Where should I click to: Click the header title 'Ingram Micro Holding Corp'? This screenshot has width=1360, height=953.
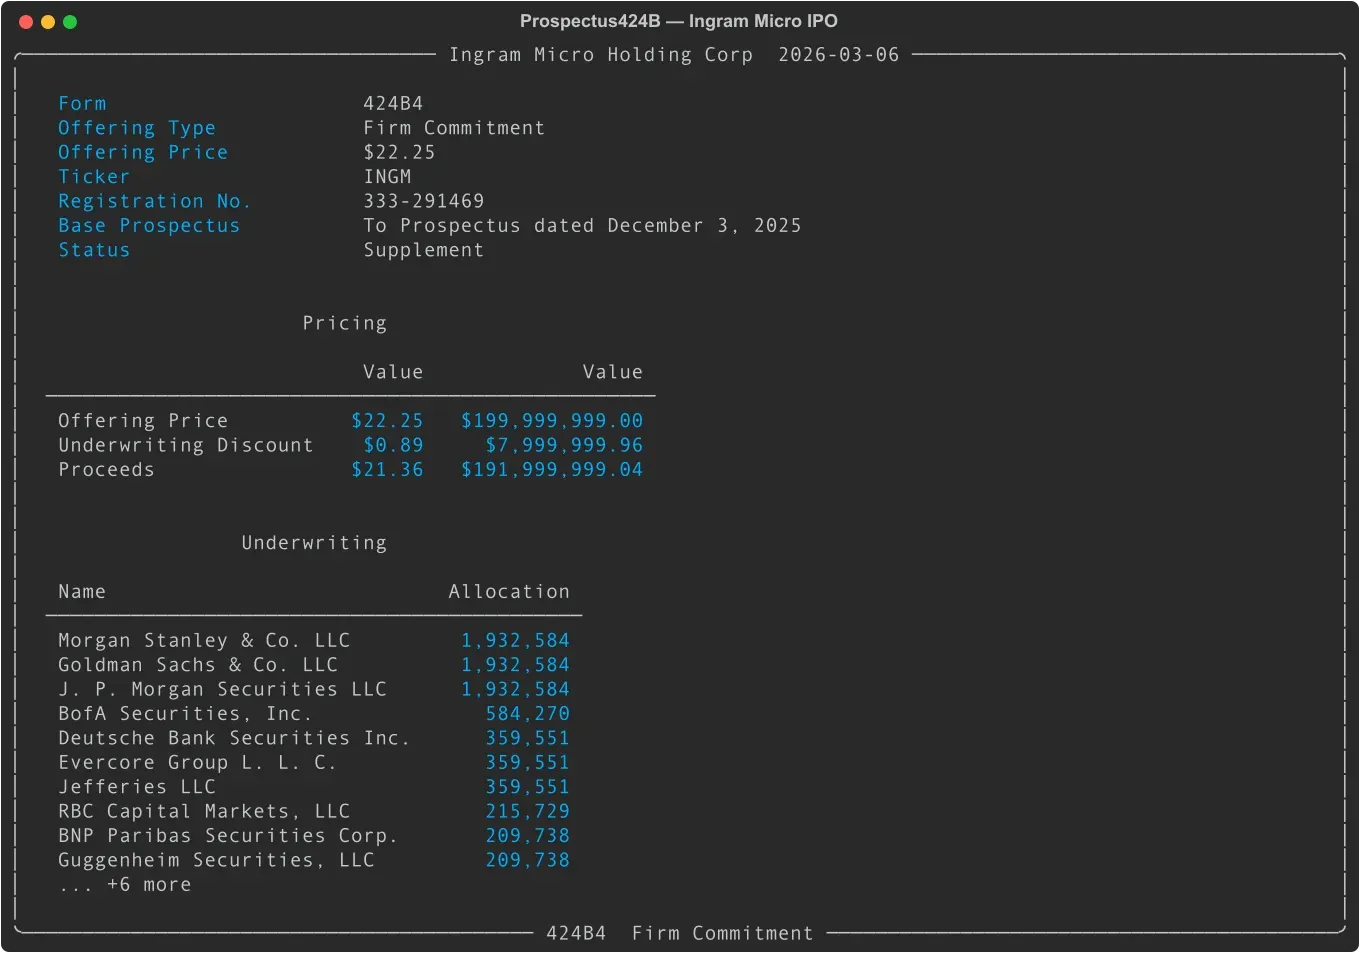coord(601,55)
